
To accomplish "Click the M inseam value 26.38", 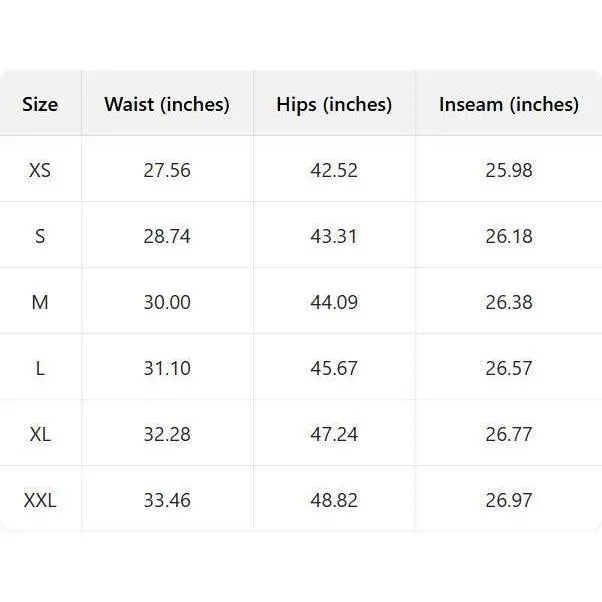I will 509,302.
